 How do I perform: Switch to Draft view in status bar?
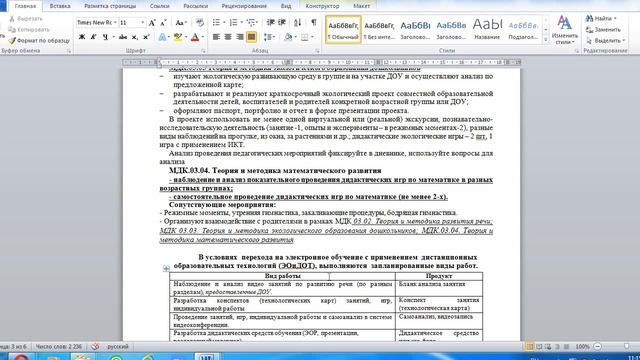567,347
